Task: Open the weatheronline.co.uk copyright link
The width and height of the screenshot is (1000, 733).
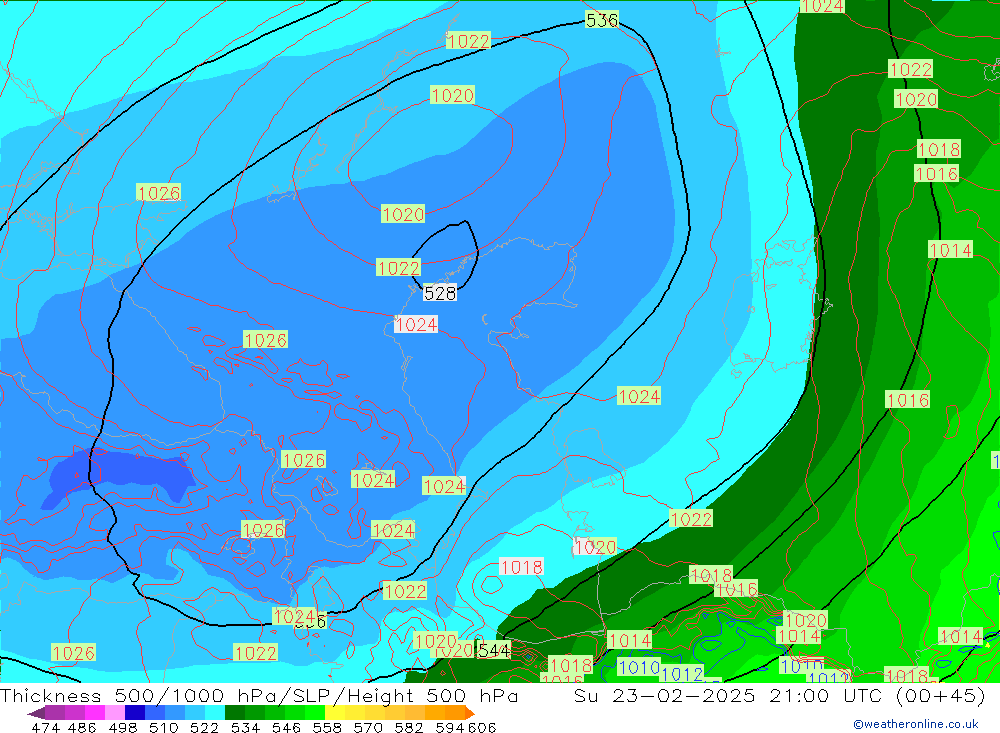Action: [916, 724]
